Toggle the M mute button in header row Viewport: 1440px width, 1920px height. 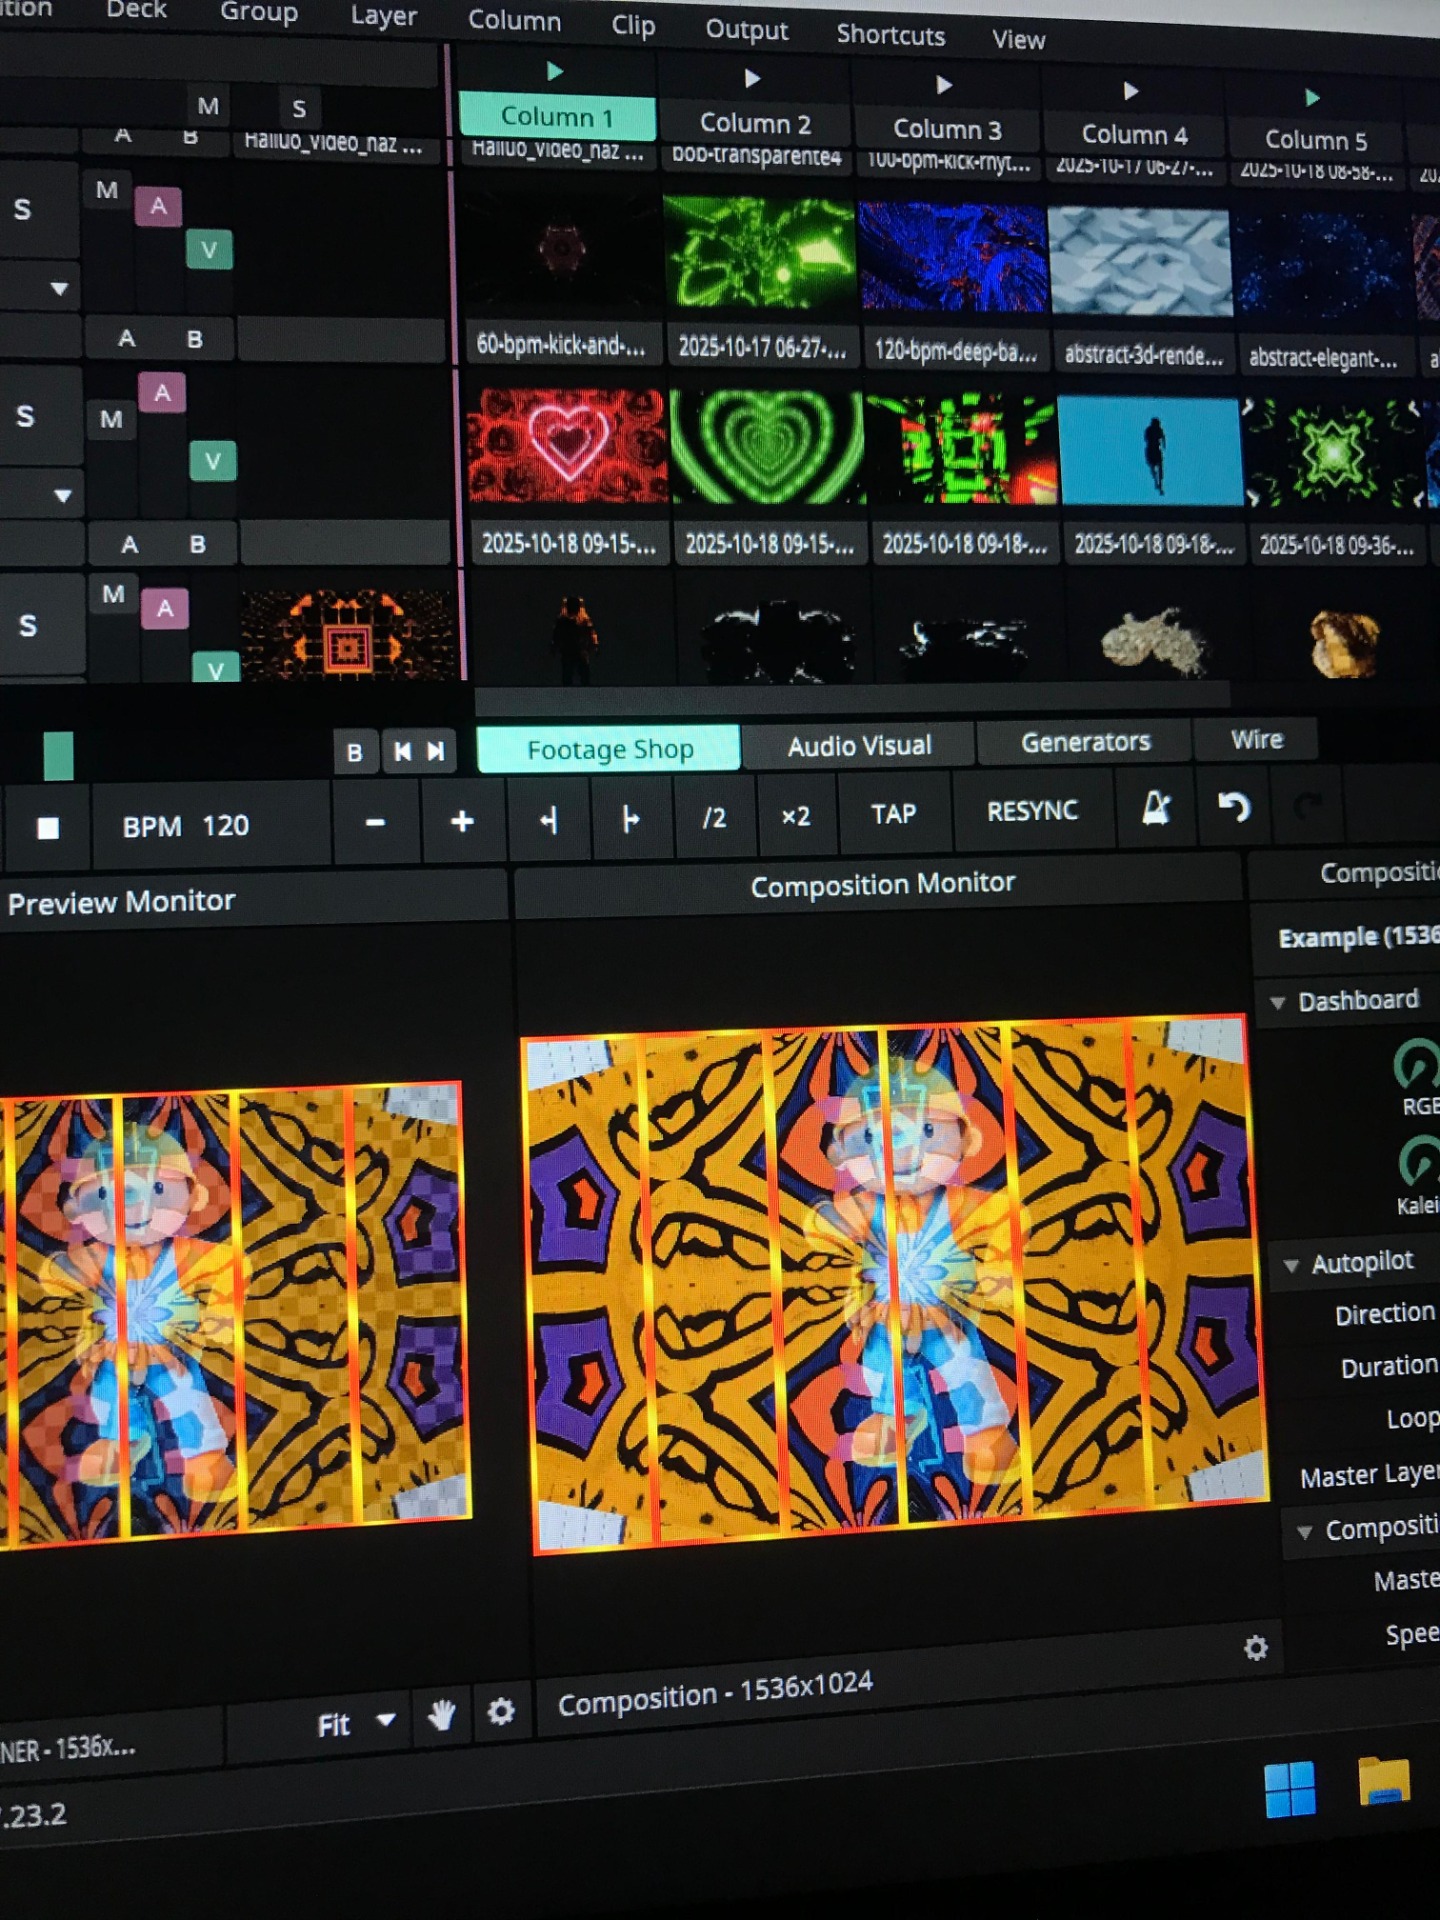click(x=207, y=106)
